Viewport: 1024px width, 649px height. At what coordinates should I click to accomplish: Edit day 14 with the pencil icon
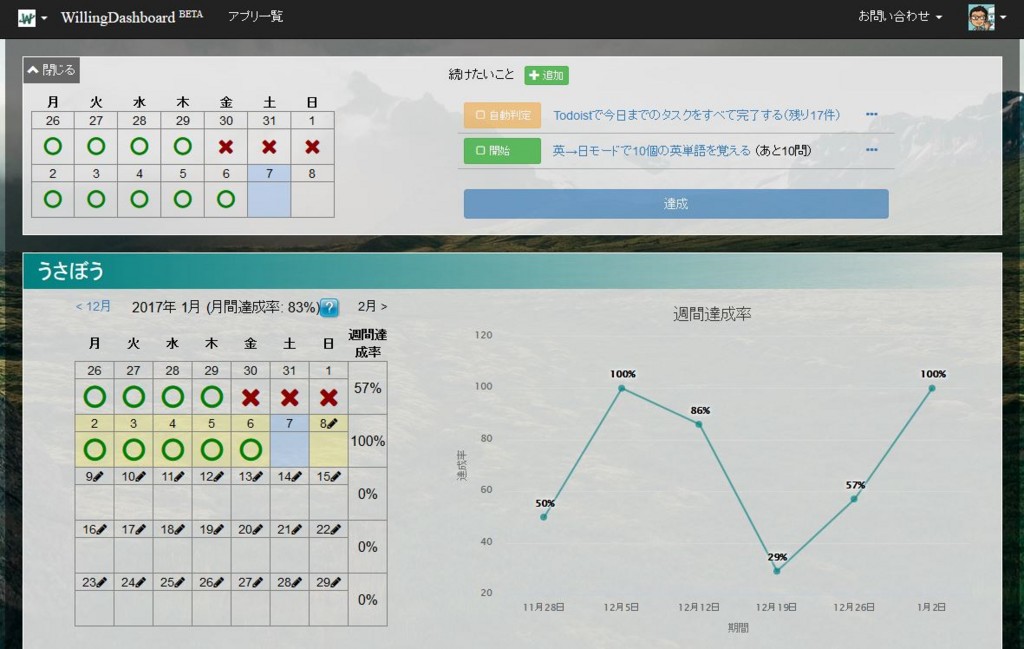296,477
